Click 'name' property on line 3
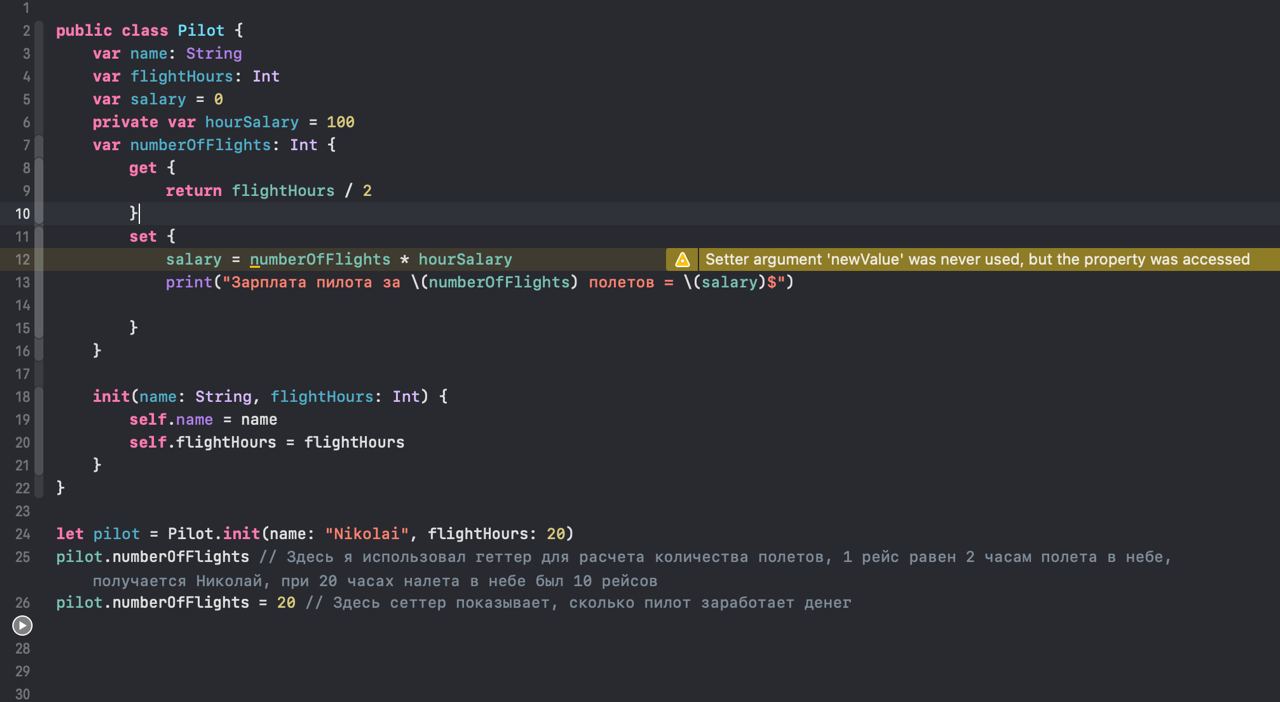The width and height of the screenshot is (1280, 702). [x=148, y=53]
